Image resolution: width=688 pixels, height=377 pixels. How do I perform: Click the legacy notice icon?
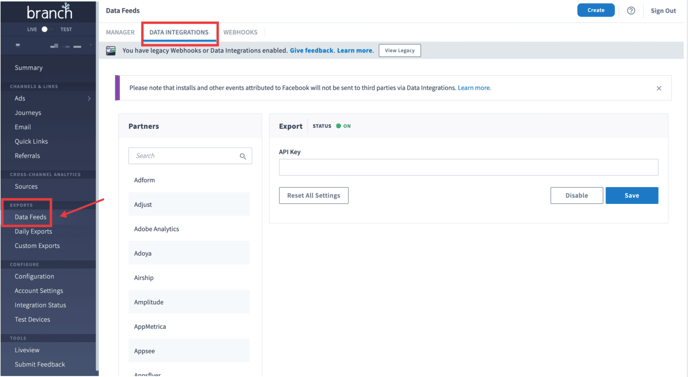tap(111, 50)
